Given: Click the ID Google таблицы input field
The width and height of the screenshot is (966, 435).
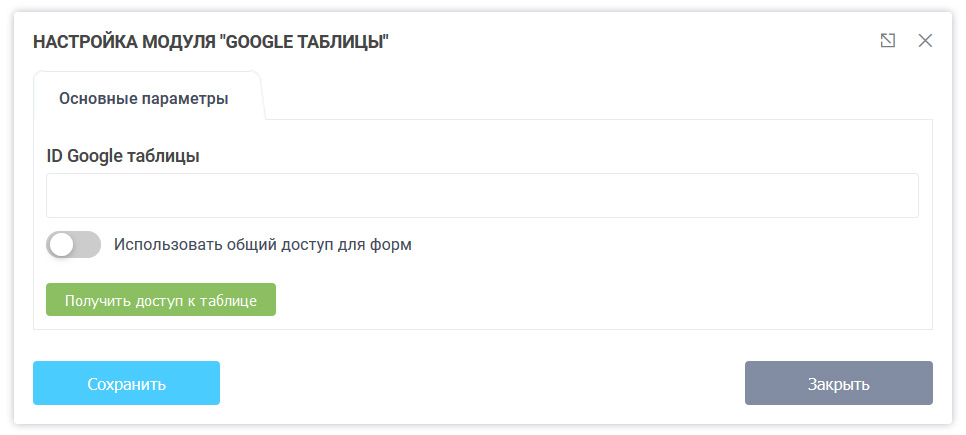Looking at the screenshot, I should [482, 195].
